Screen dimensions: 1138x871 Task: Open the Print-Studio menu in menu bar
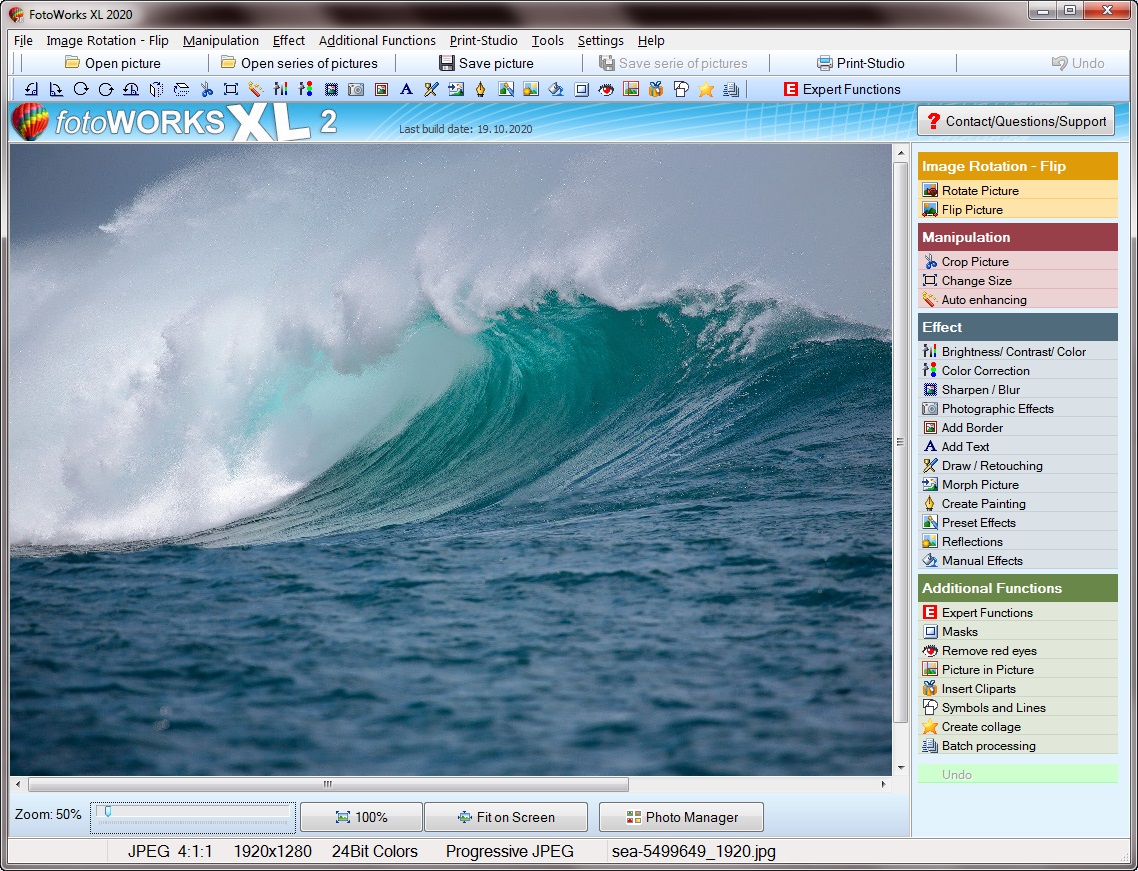point(483,41)
